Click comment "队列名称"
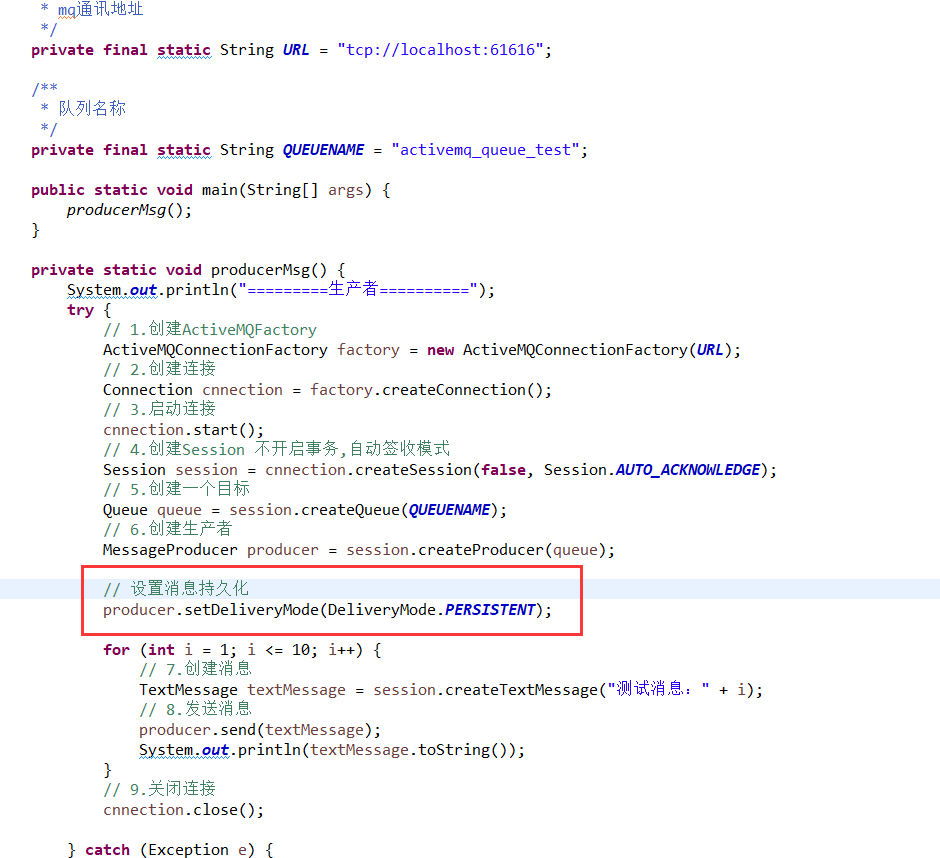The image size is (940, 858). 92,109
